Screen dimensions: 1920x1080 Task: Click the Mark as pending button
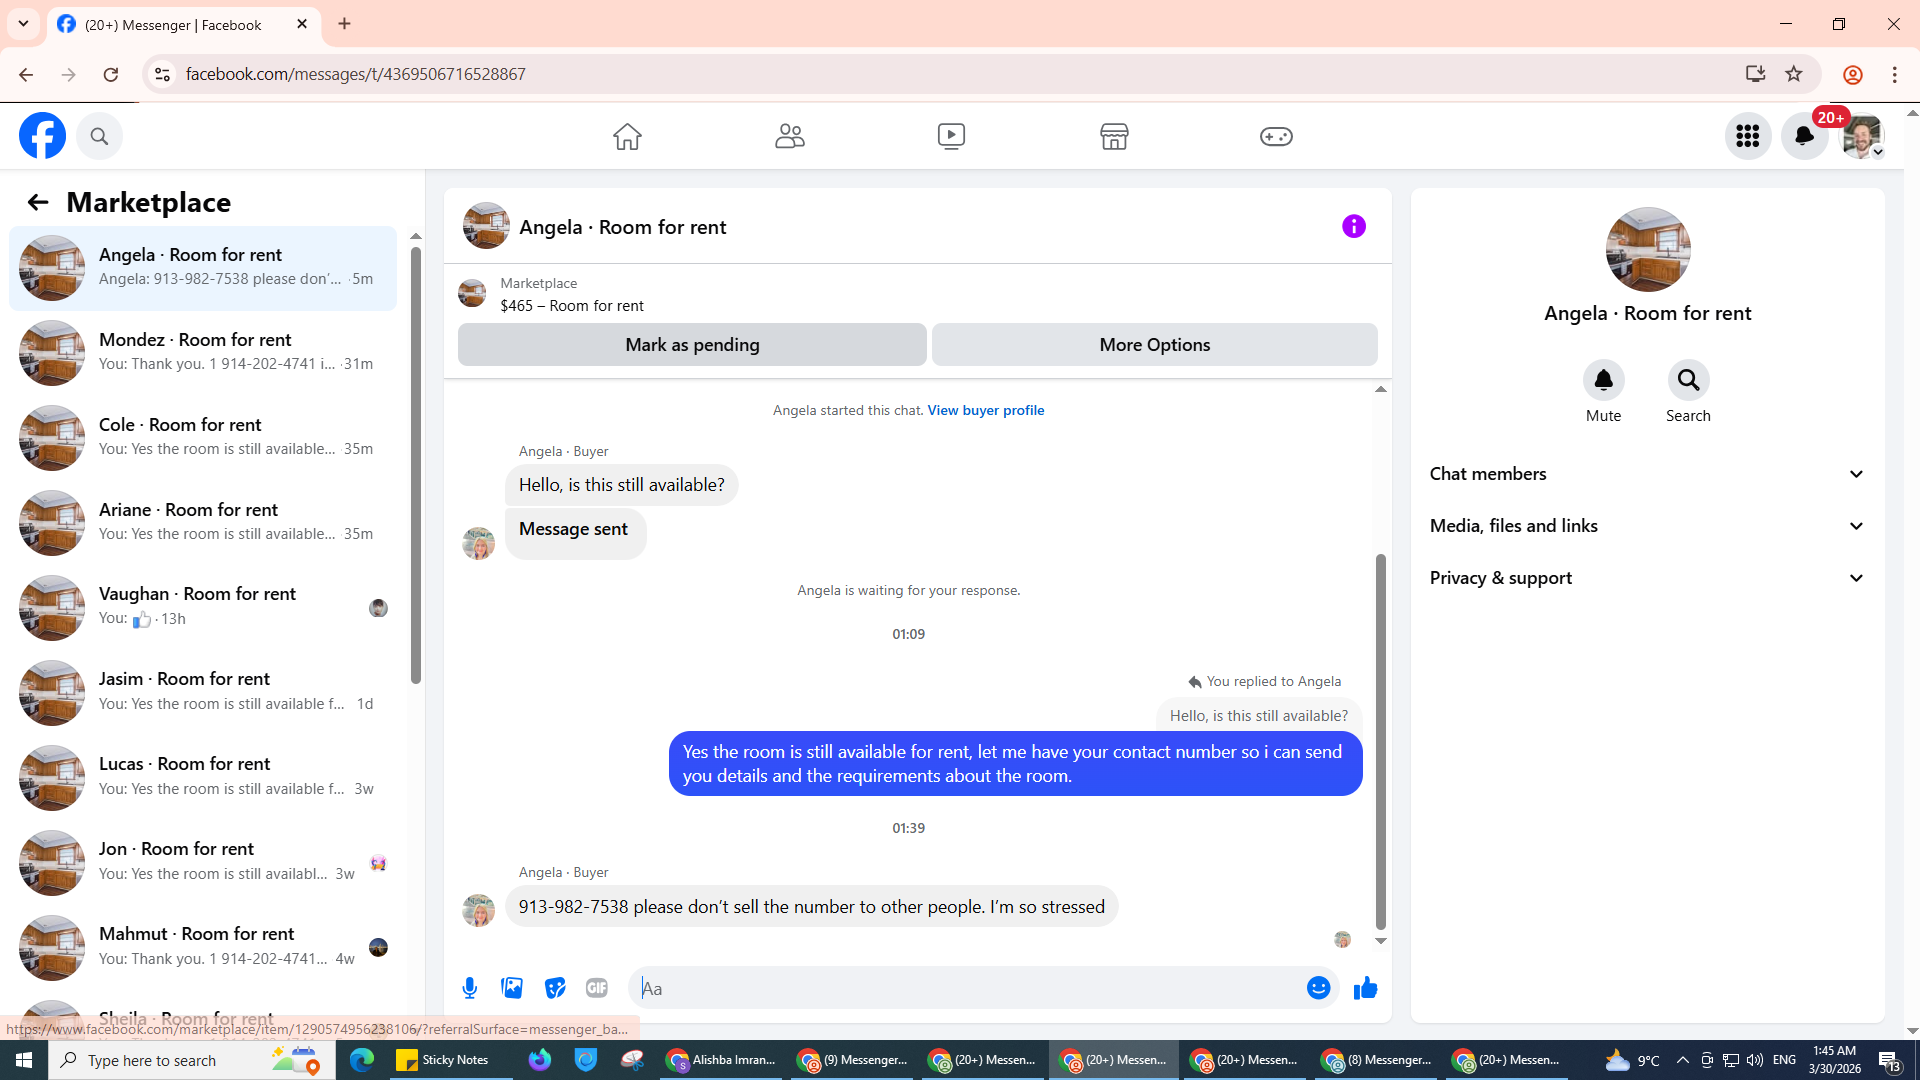click(692, 345)
